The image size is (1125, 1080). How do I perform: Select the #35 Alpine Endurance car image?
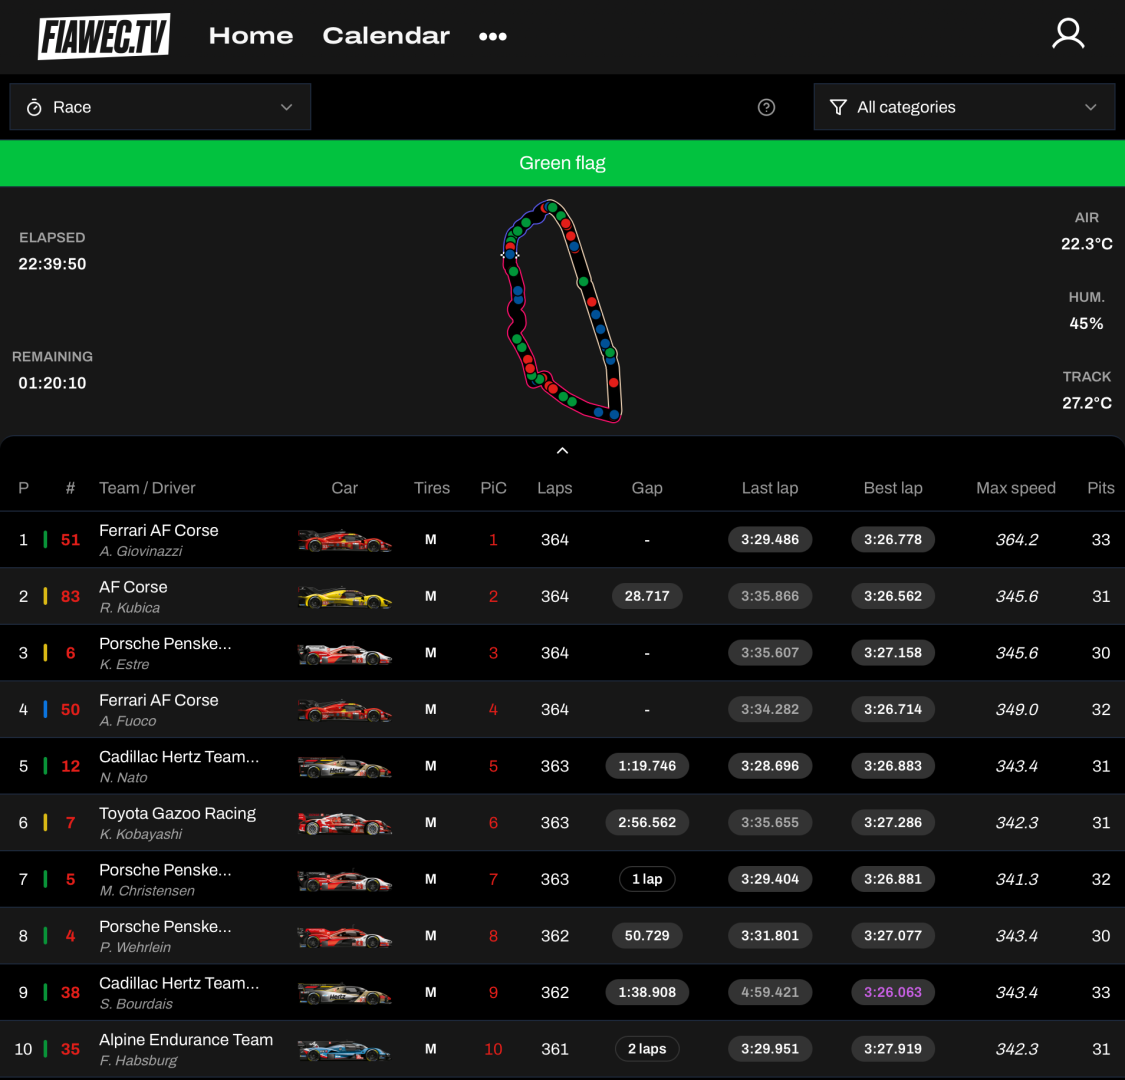pyautogui.click(x=344, y=1050)
